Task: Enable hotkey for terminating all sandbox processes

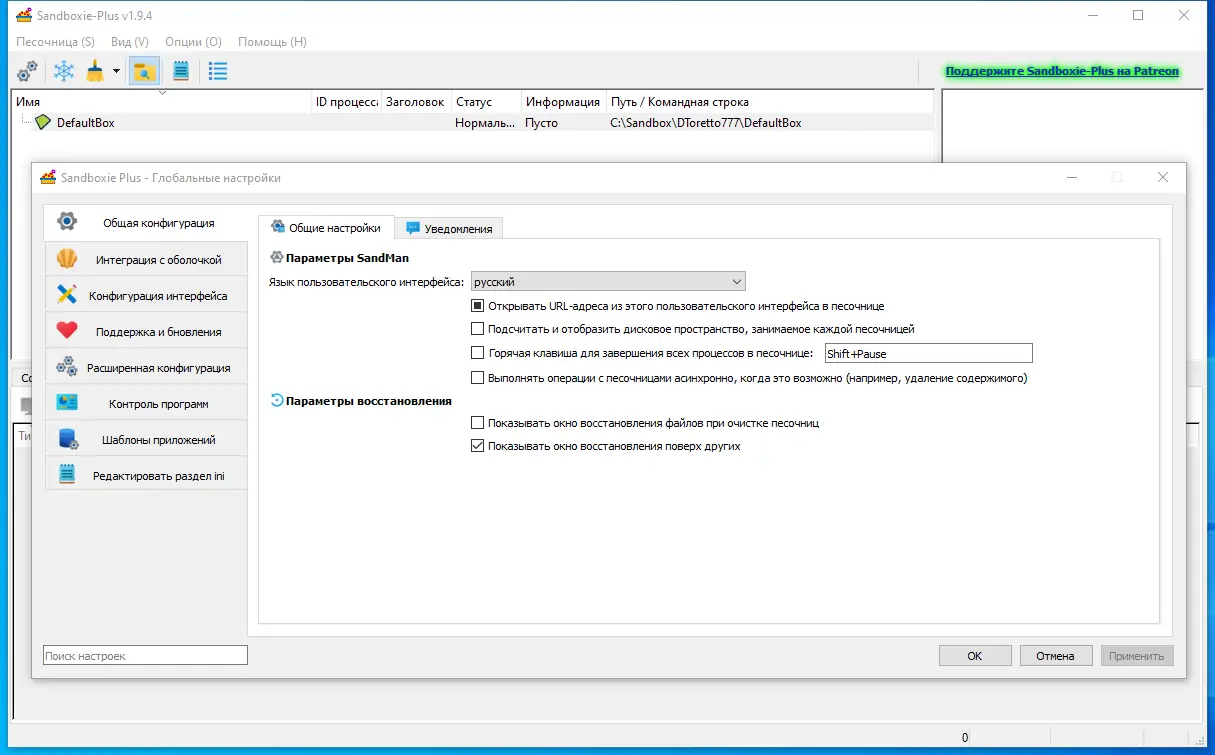Action: [477, 353]
